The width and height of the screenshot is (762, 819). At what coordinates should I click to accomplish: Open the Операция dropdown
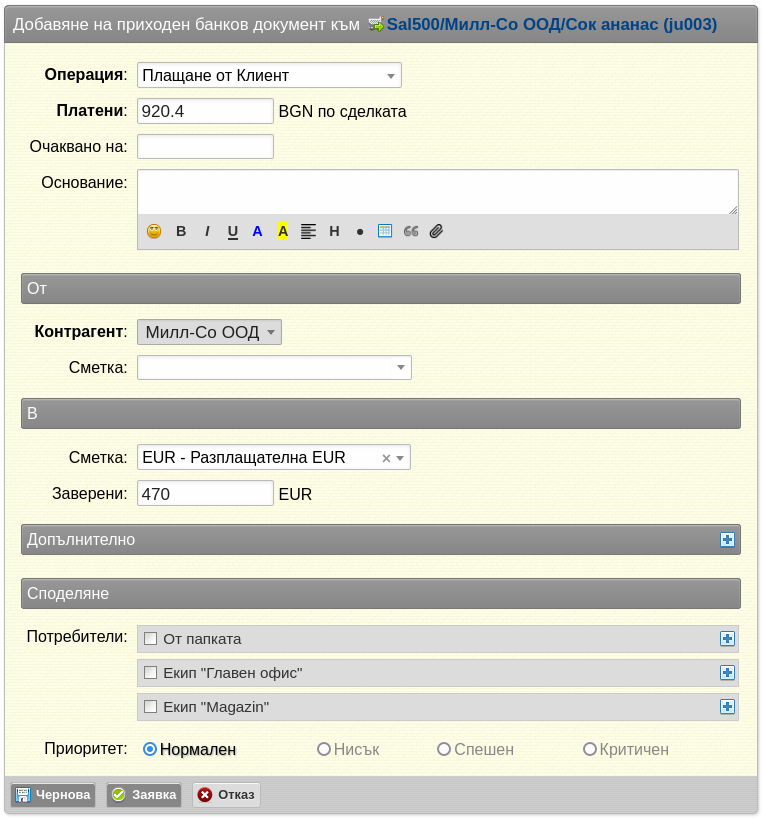click(269, 75)
